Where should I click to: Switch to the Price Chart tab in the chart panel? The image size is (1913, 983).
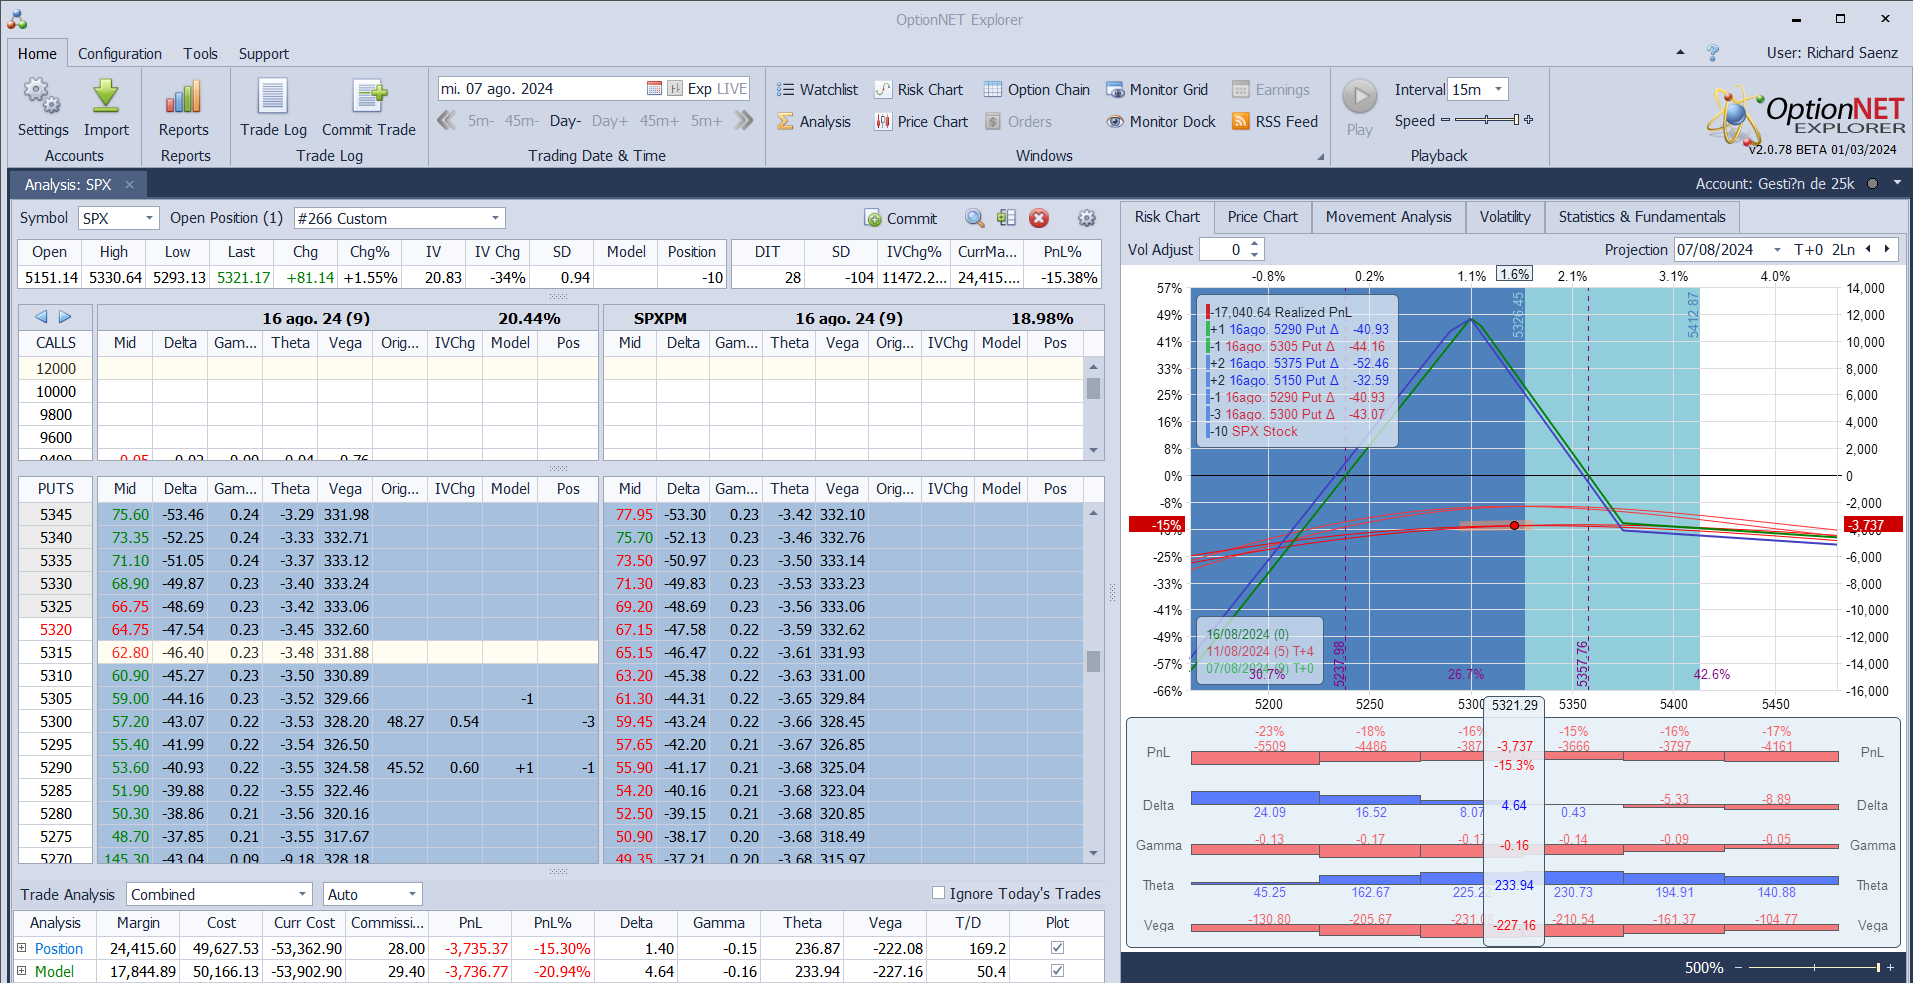[x=1262, y=217]
